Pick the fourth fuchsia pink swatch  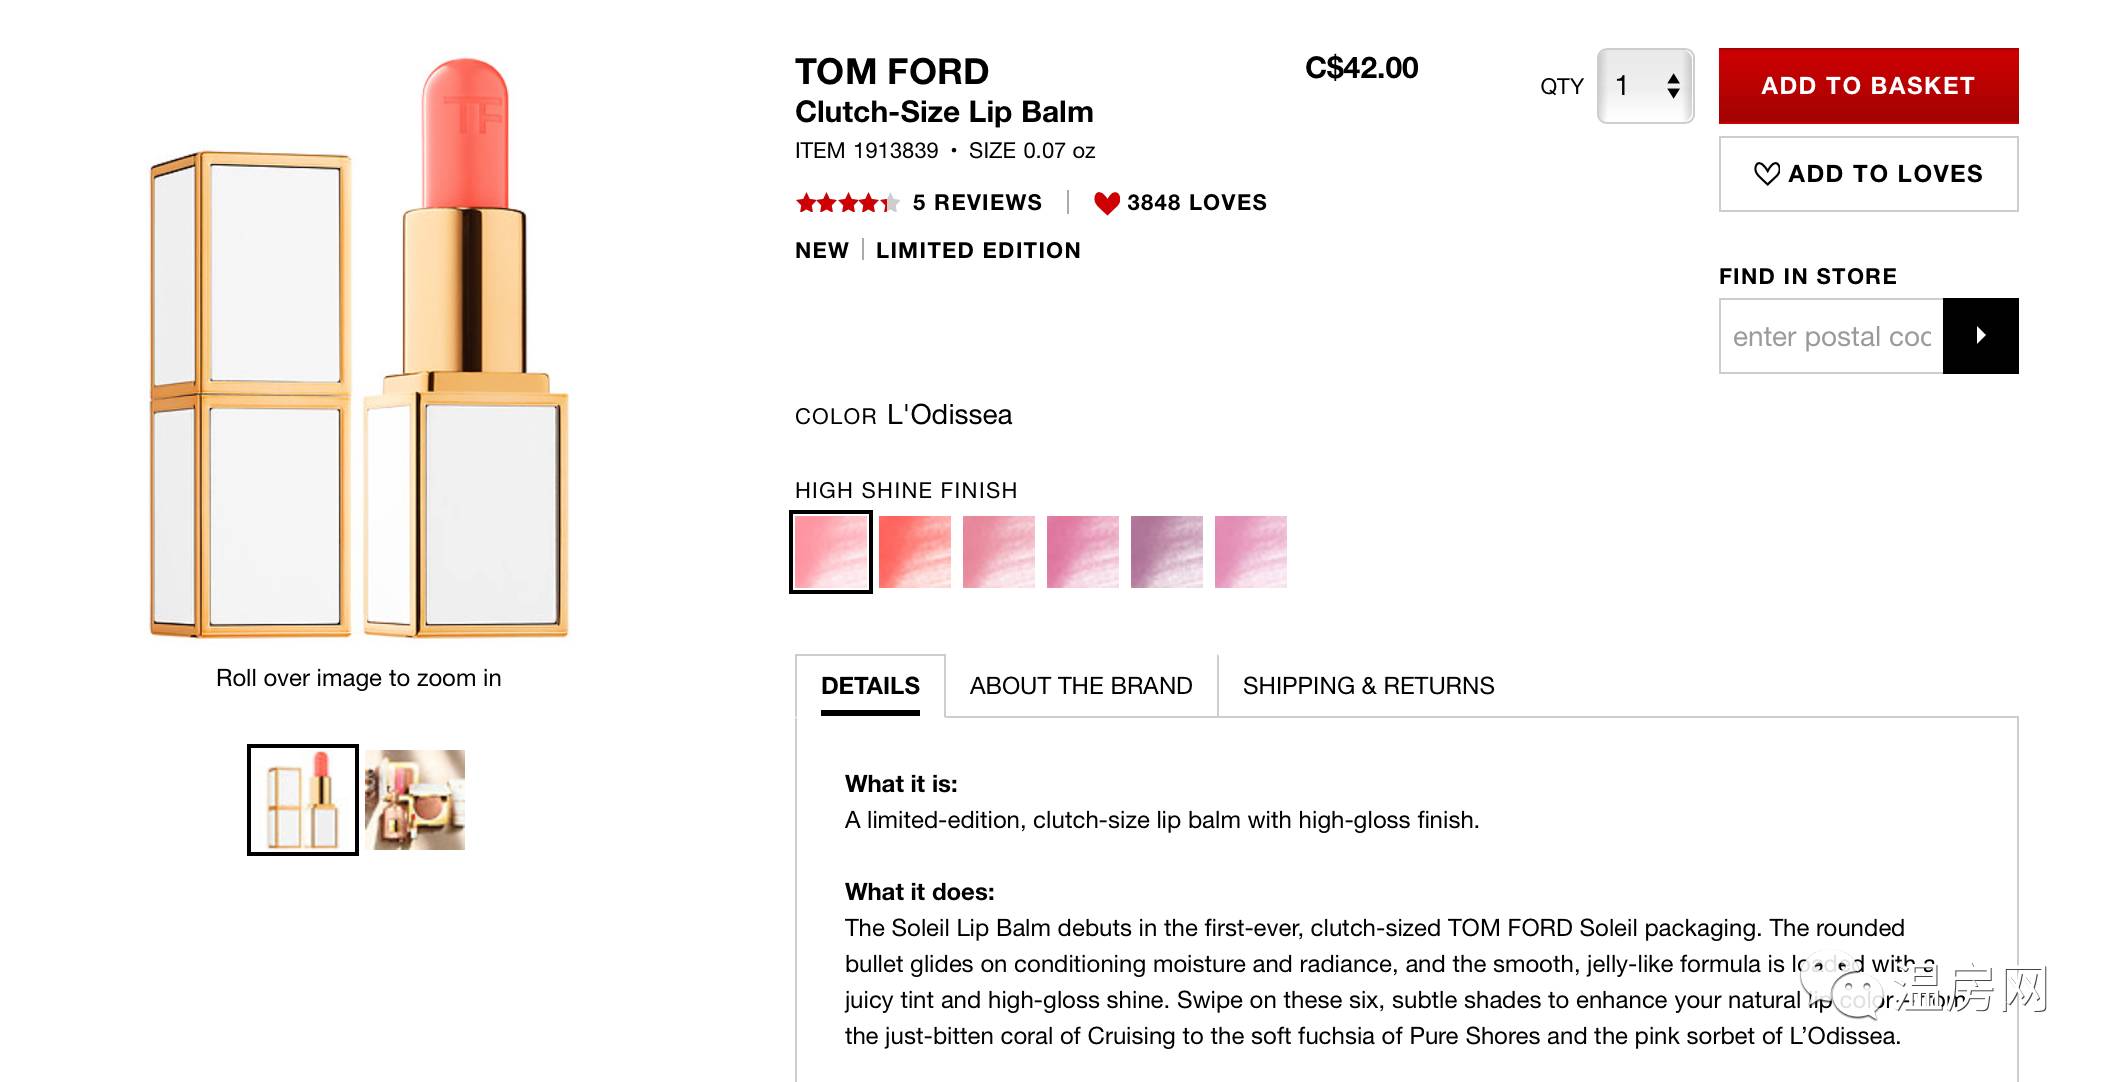[1083, 552]
